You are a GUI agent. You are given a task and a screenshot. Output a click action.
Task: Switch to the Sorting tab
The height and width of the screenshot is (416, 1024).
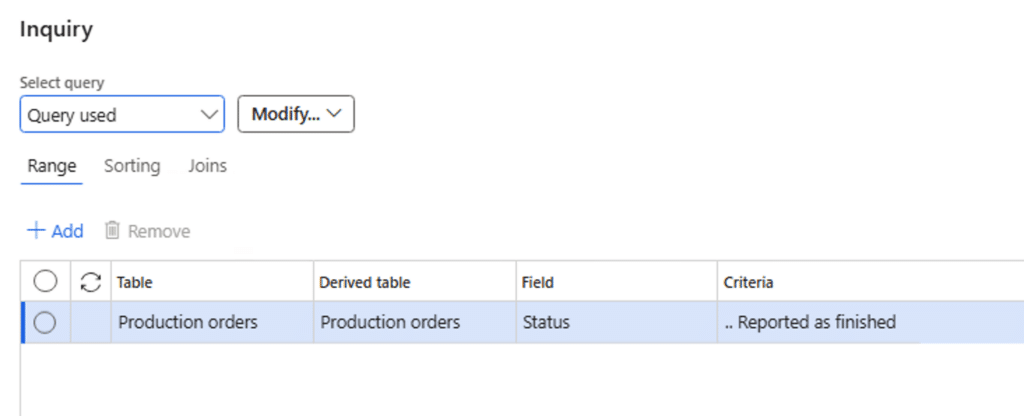click(x=132, y=166)
